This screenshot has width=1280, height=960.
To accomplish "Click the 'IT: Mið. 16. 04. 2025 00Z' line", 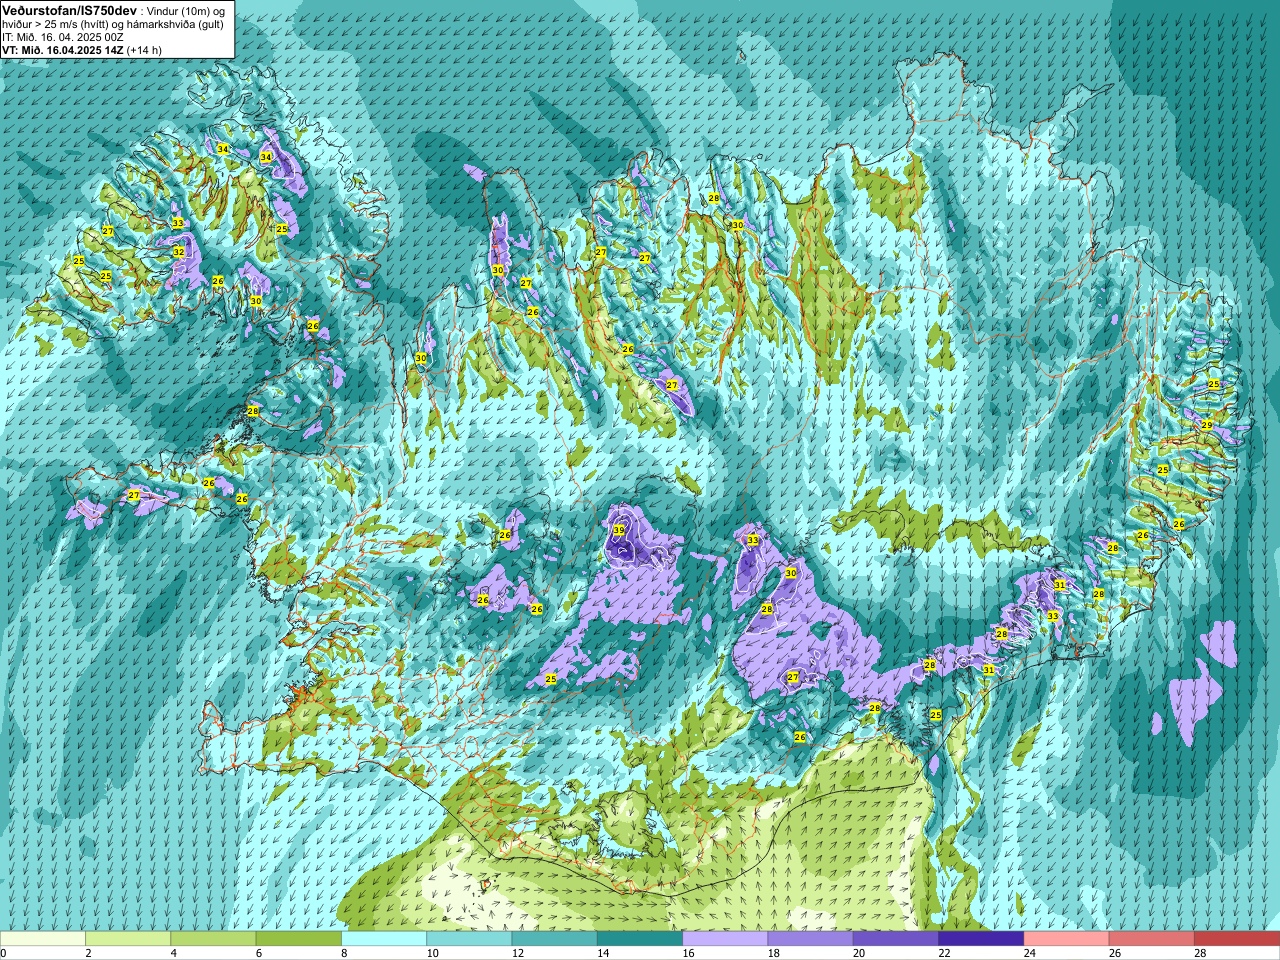I will (x=63, y=37).
